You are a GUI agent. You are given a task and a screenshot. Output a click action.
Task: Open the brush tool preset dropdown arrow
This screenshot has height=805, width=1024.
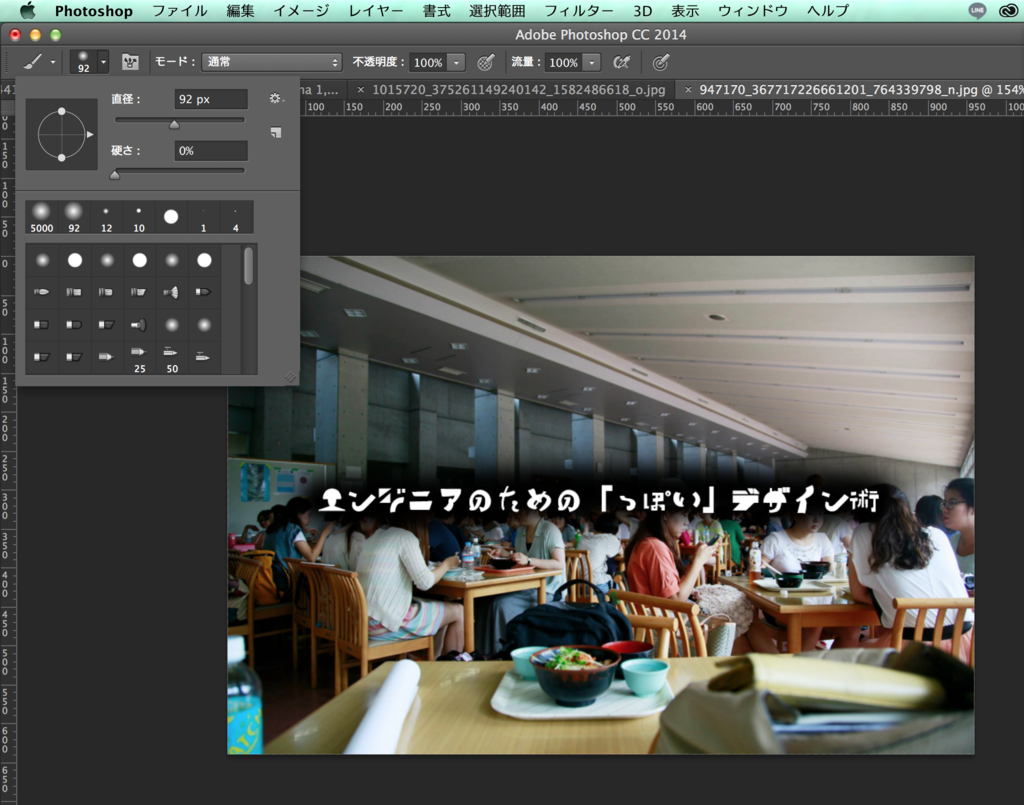53,63
